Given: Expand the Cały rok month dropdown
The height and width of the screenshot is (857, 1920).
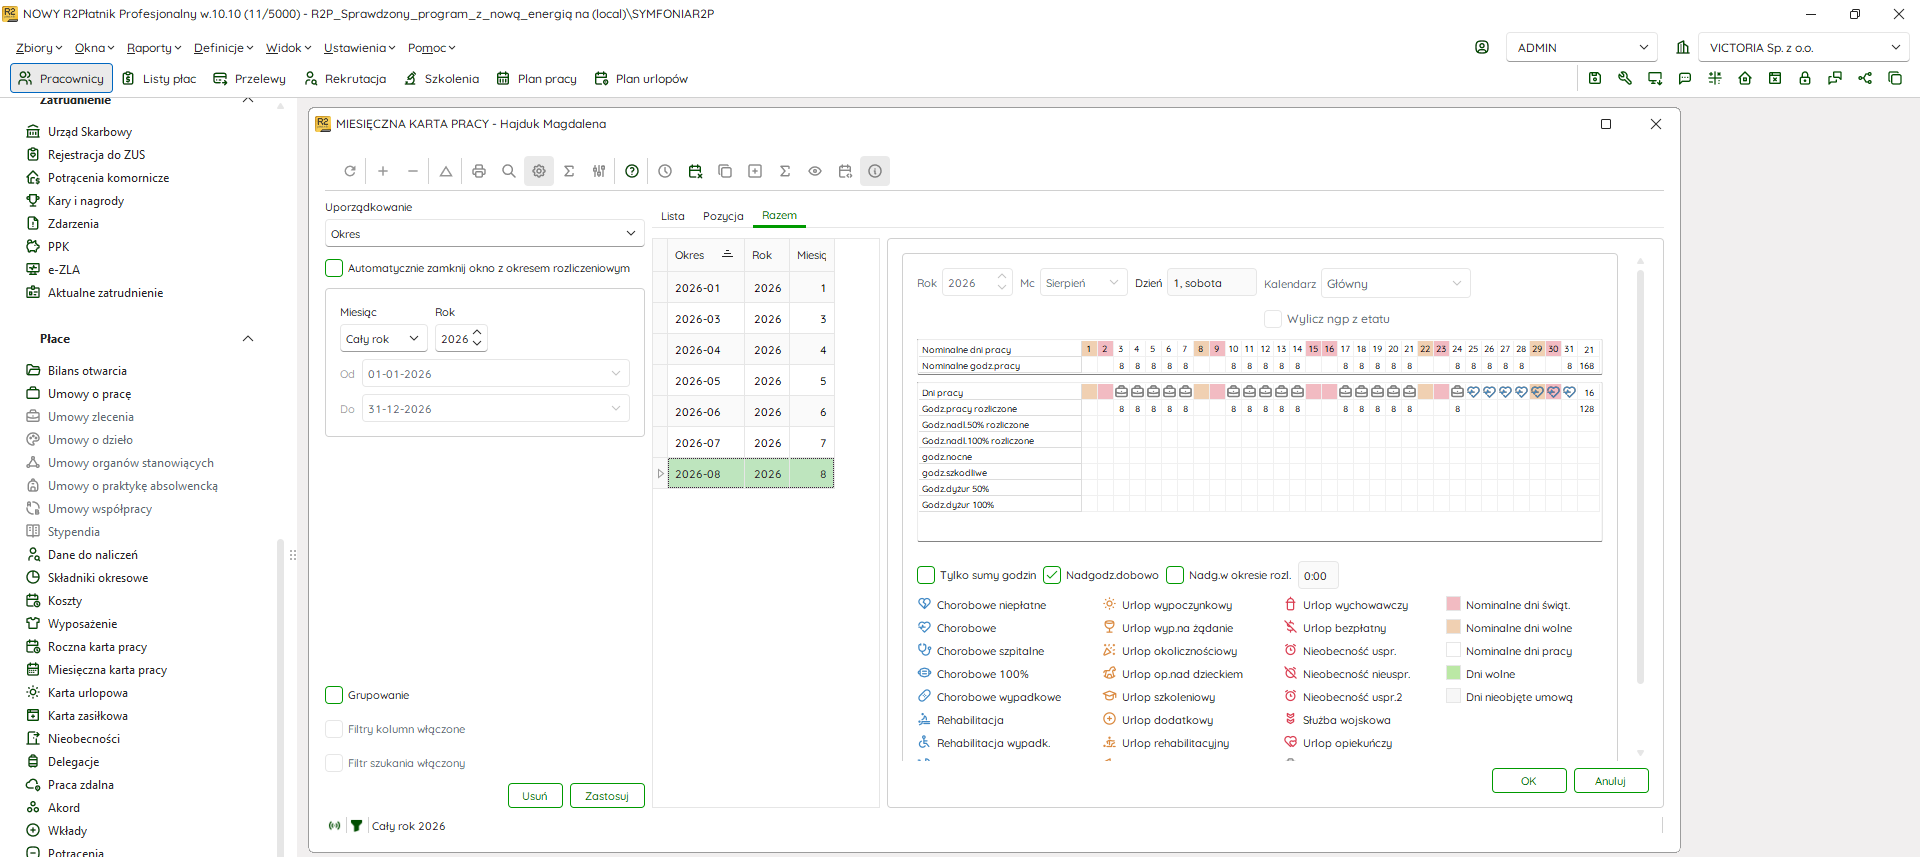Looking at the screenshot, I should point(384,339).
